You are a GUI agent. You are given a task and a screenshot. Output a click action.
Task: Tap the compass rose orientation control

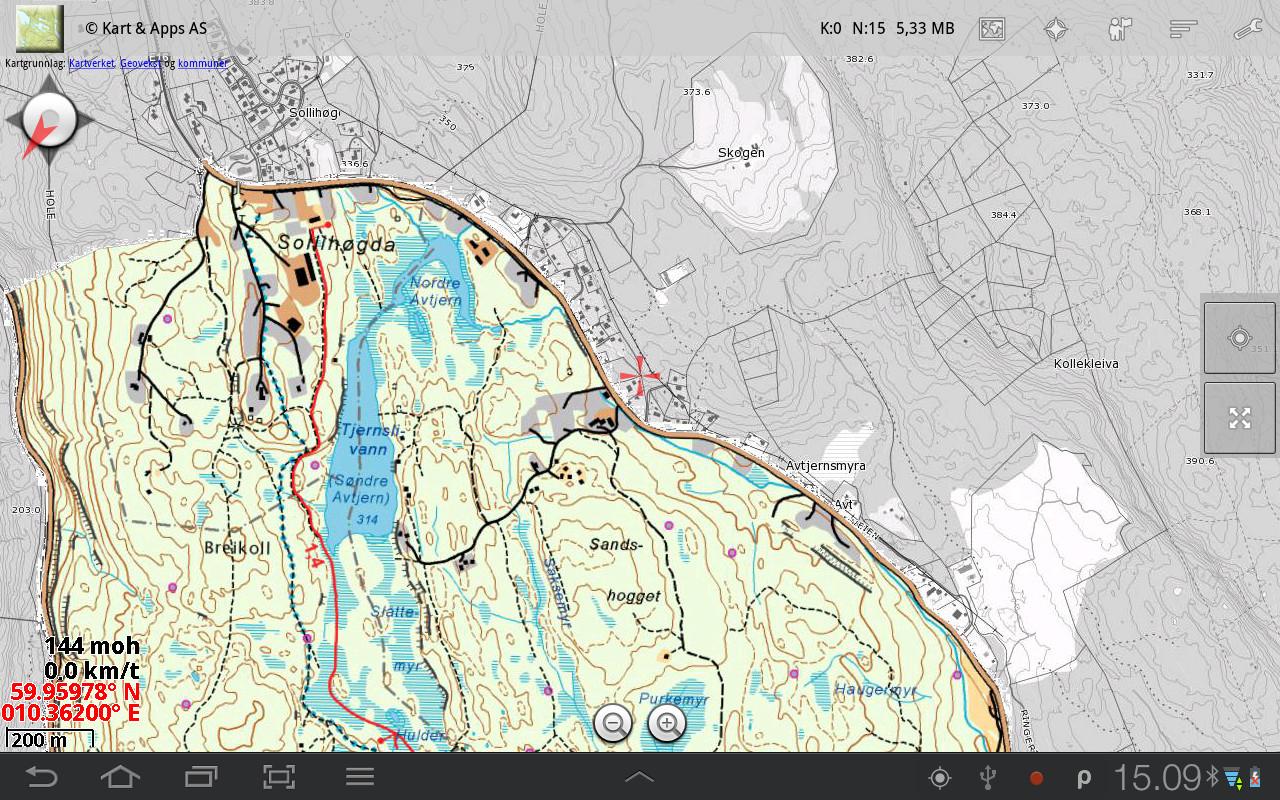click(x=49, y=121)
